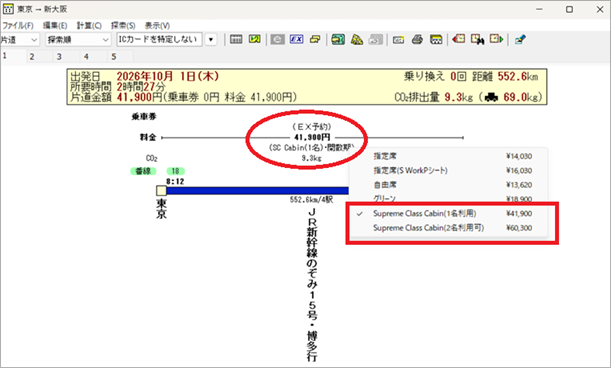Viewport: 611px width, 368px height.
Task: Click the CO₂排出量 9.3kg summary text
Action: coord(434,97)
